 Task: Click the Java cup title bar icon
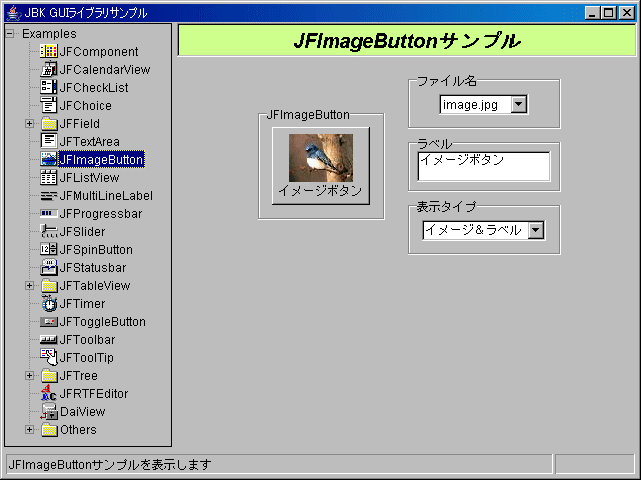pyautogui.click(x=13, y=13)
